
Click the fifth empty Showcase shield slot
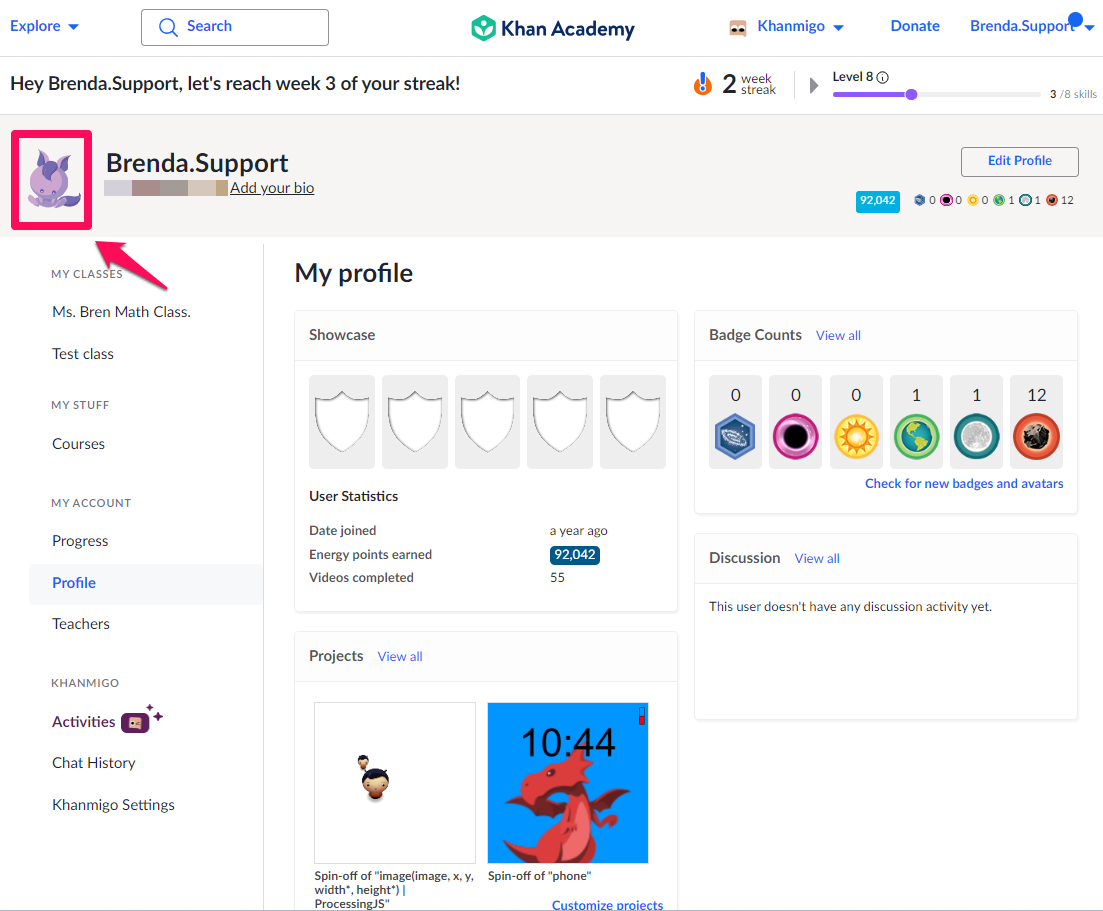(x=633, y=421)
